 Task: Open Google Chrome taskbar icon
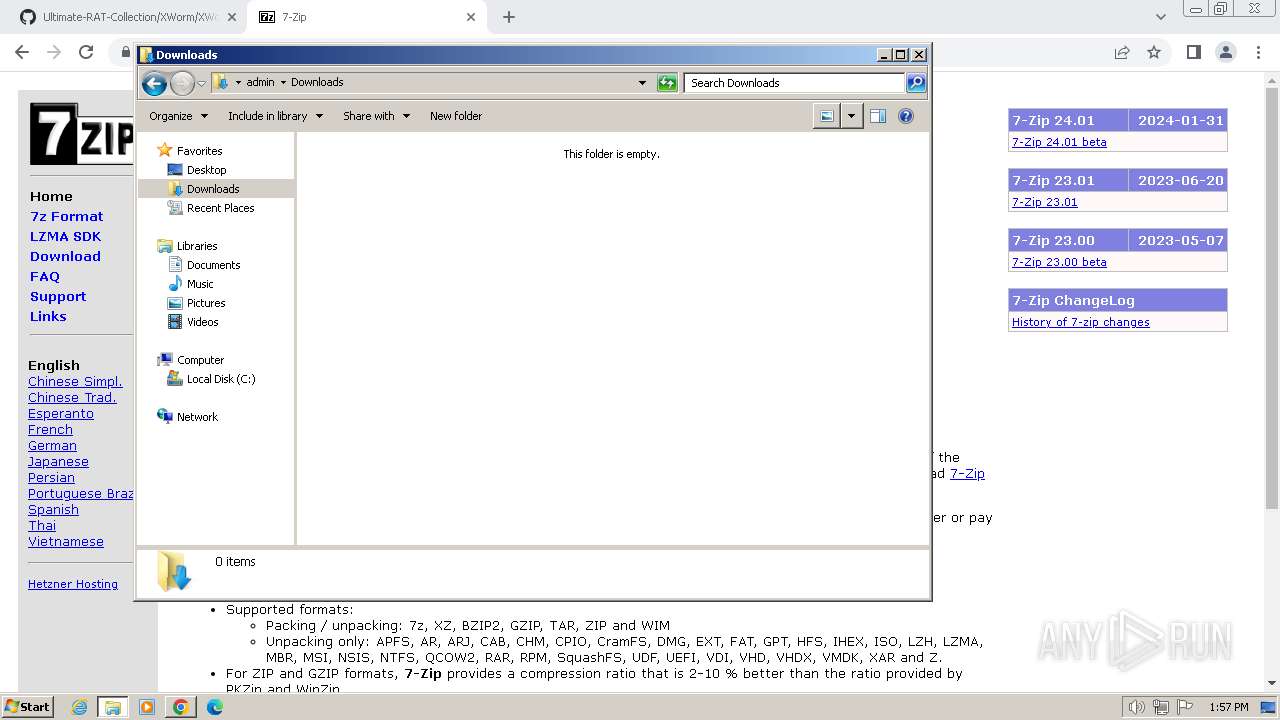coord(181,707)
